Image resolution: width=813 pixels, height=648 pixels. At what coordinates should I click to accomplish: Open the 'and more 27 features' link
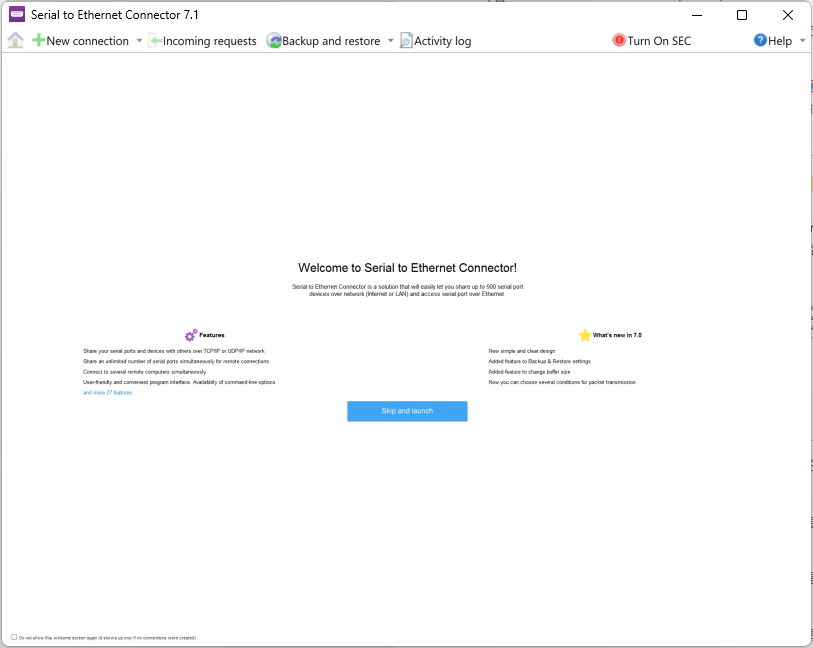107,393
